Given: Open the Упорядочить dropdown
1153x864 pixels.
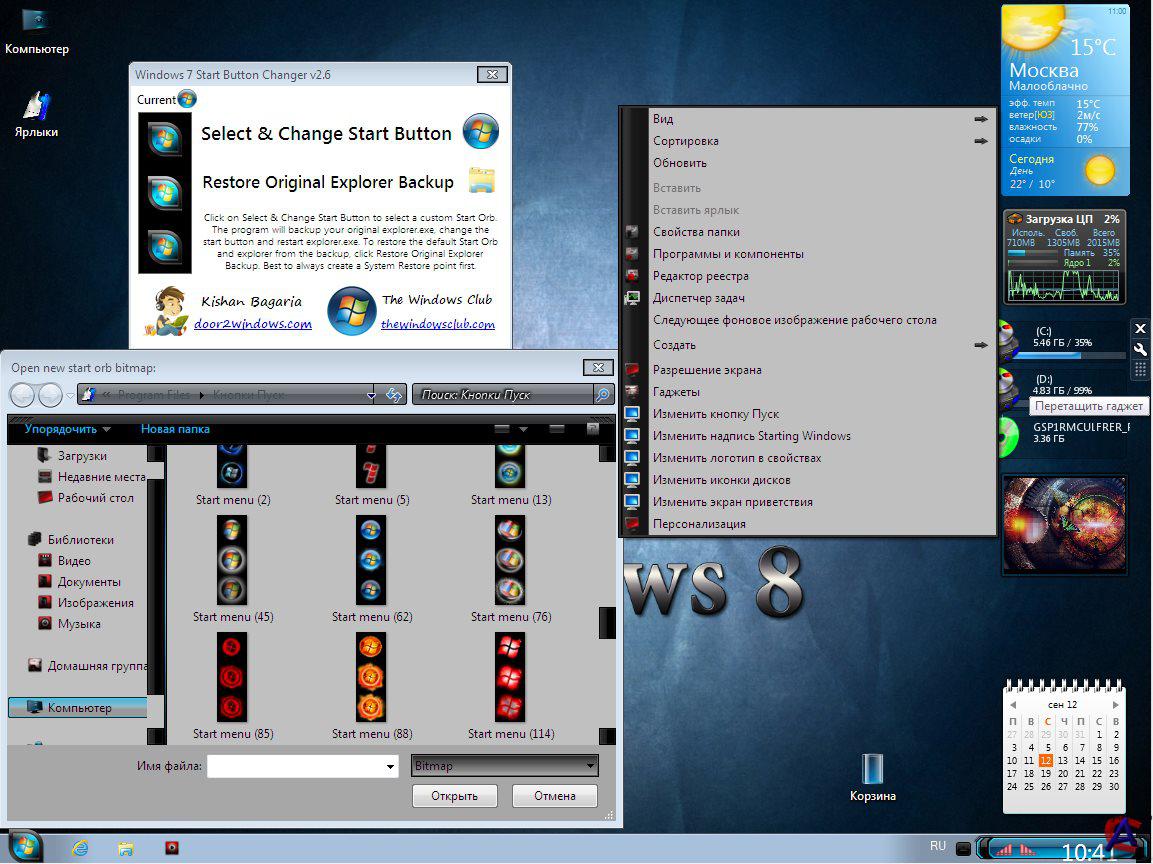Looking at the screenshot, I should tap(68, 429).
